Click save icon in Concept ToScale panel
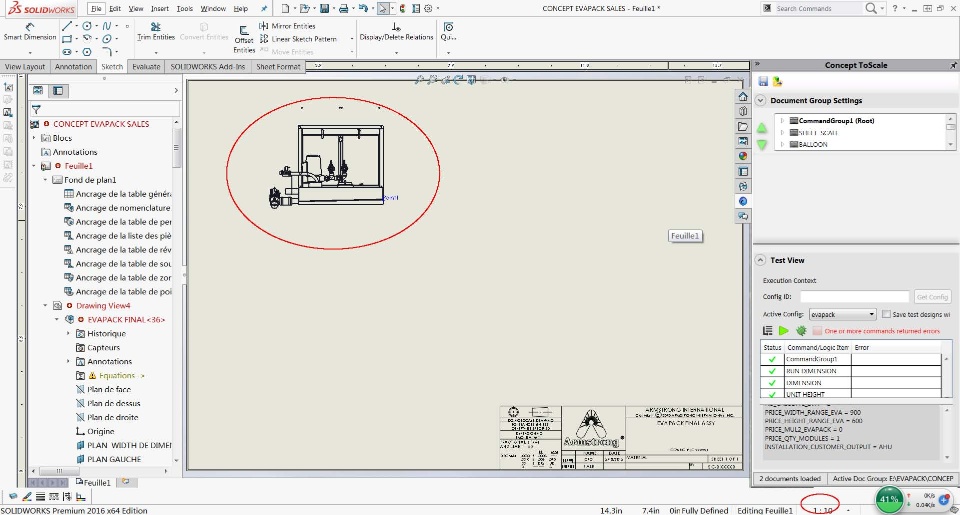 click(763, 81)
